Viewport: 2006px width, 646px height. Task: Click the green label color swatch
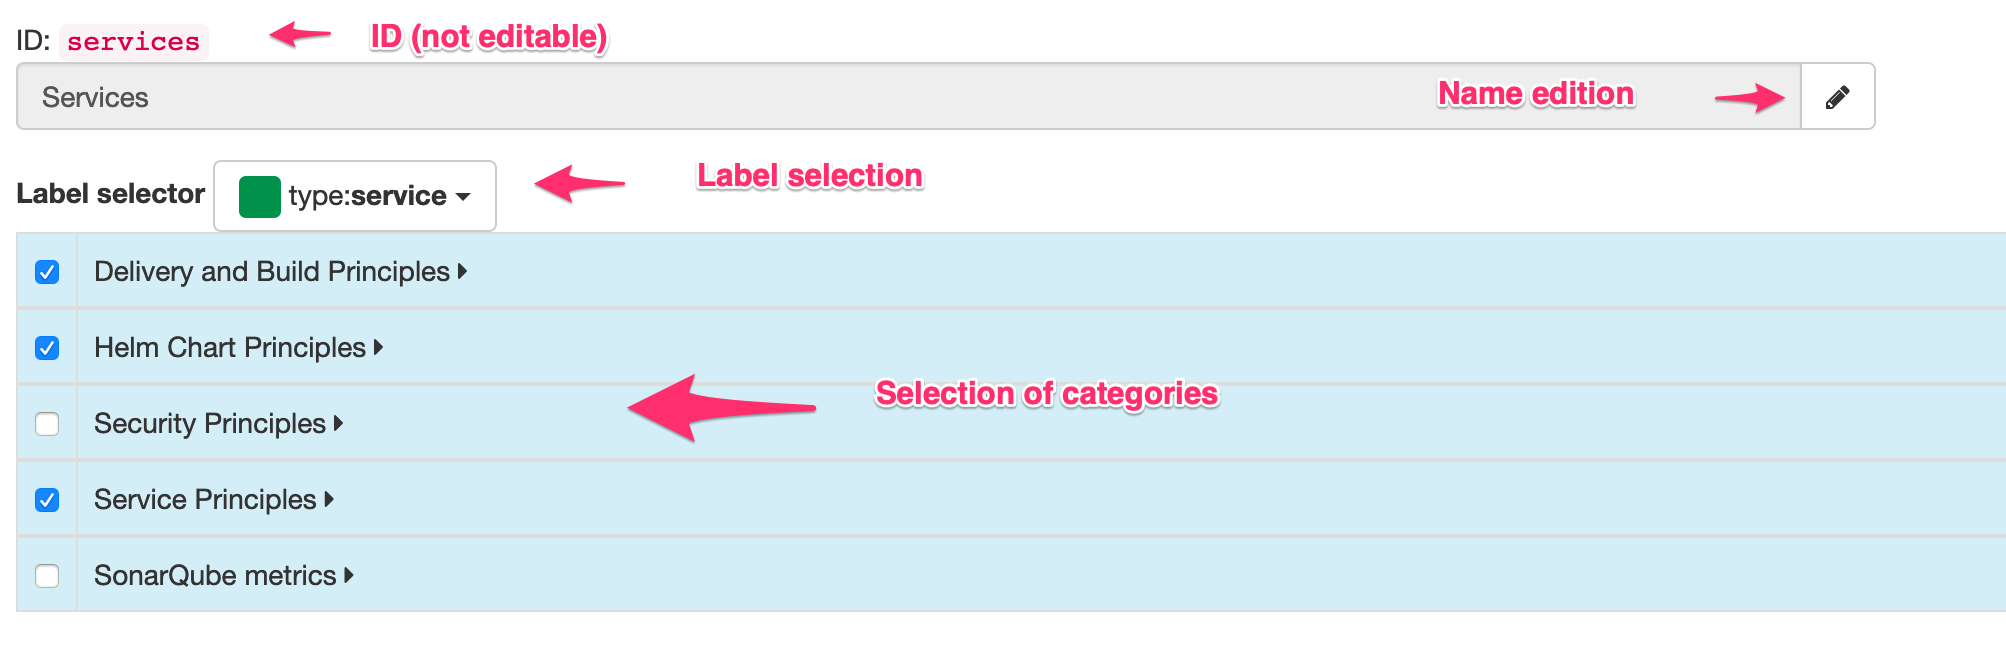[260, 196]
